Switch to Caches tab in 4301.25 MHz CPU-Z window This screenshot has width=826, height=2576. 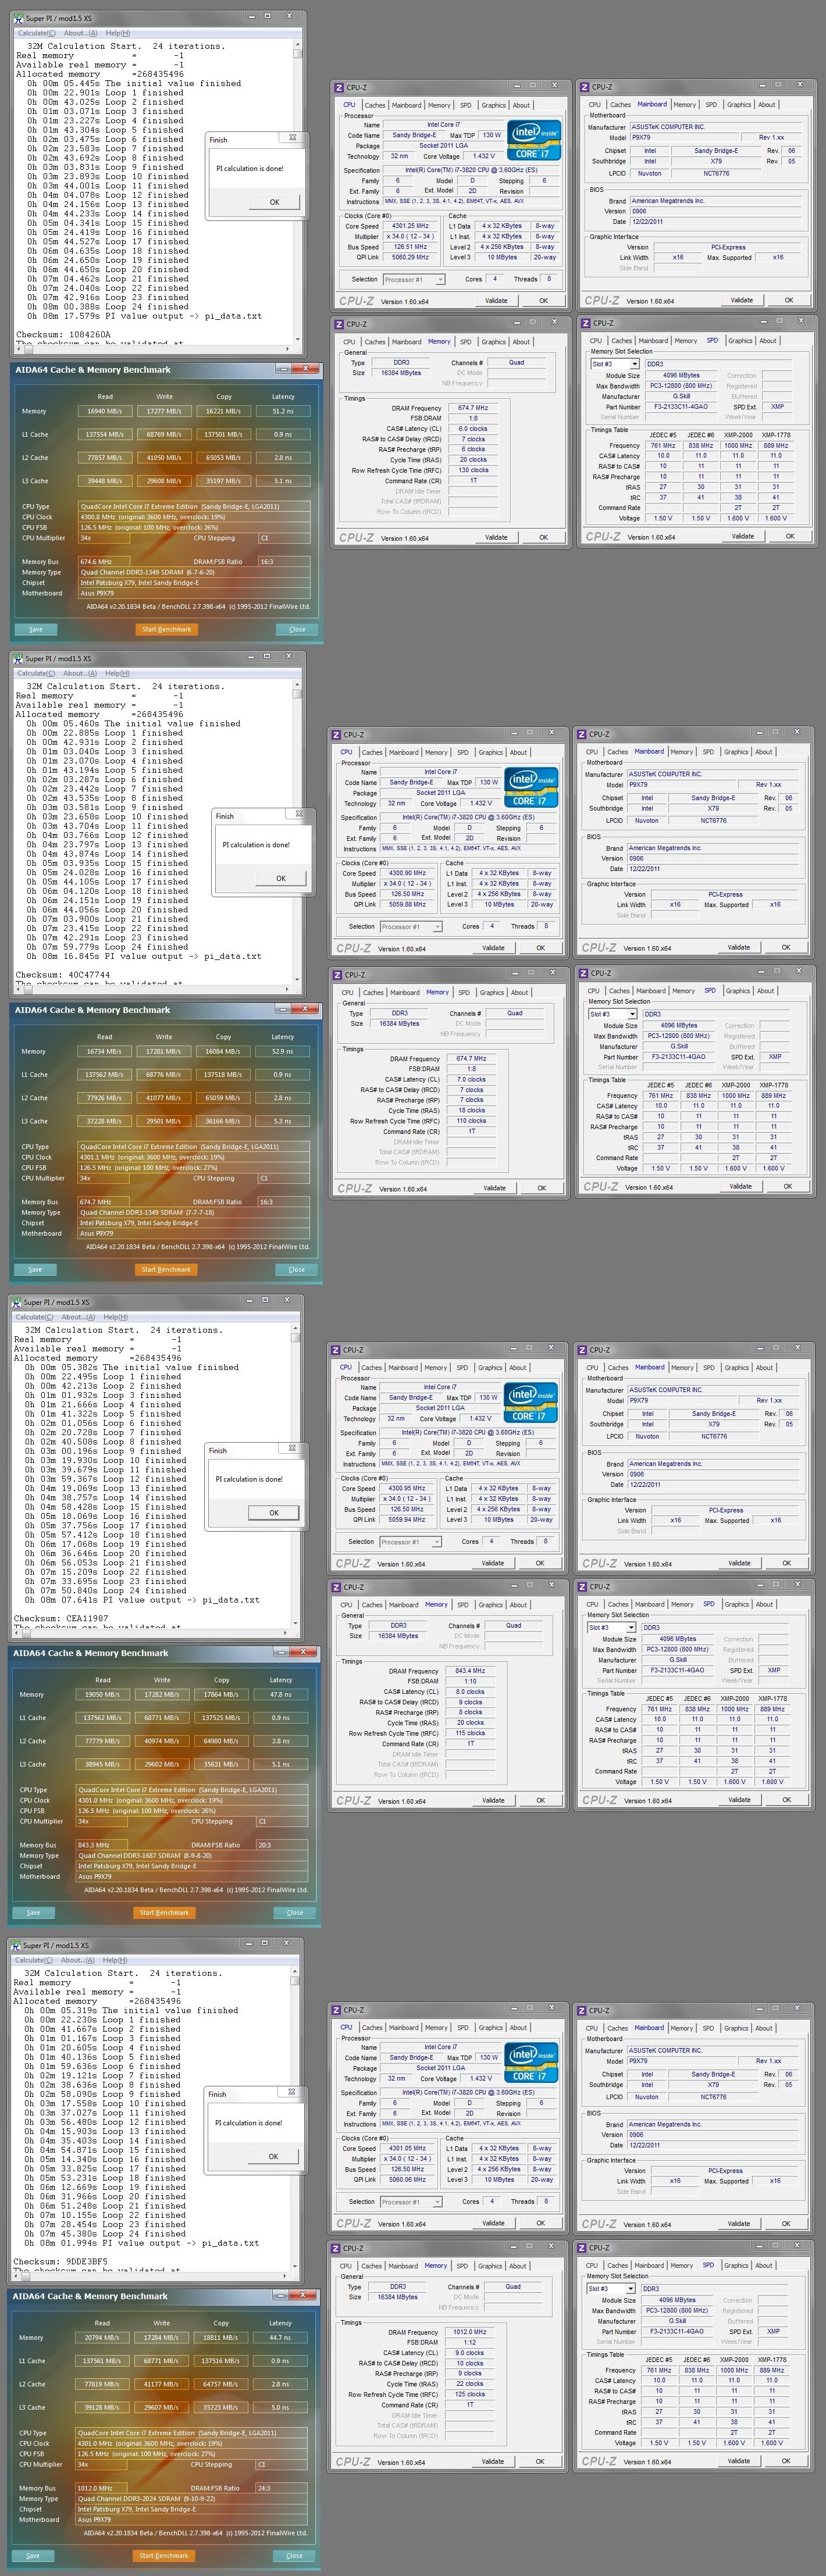pos(375,104)
